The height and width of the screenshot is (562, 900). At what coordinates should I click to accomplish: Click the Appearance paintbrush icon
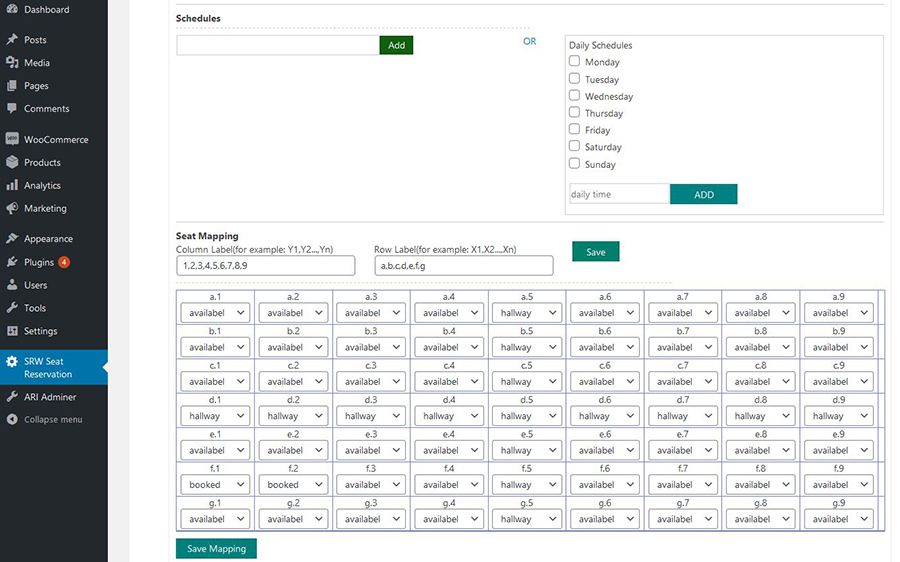pyautogui.click(x=12, y=239)
